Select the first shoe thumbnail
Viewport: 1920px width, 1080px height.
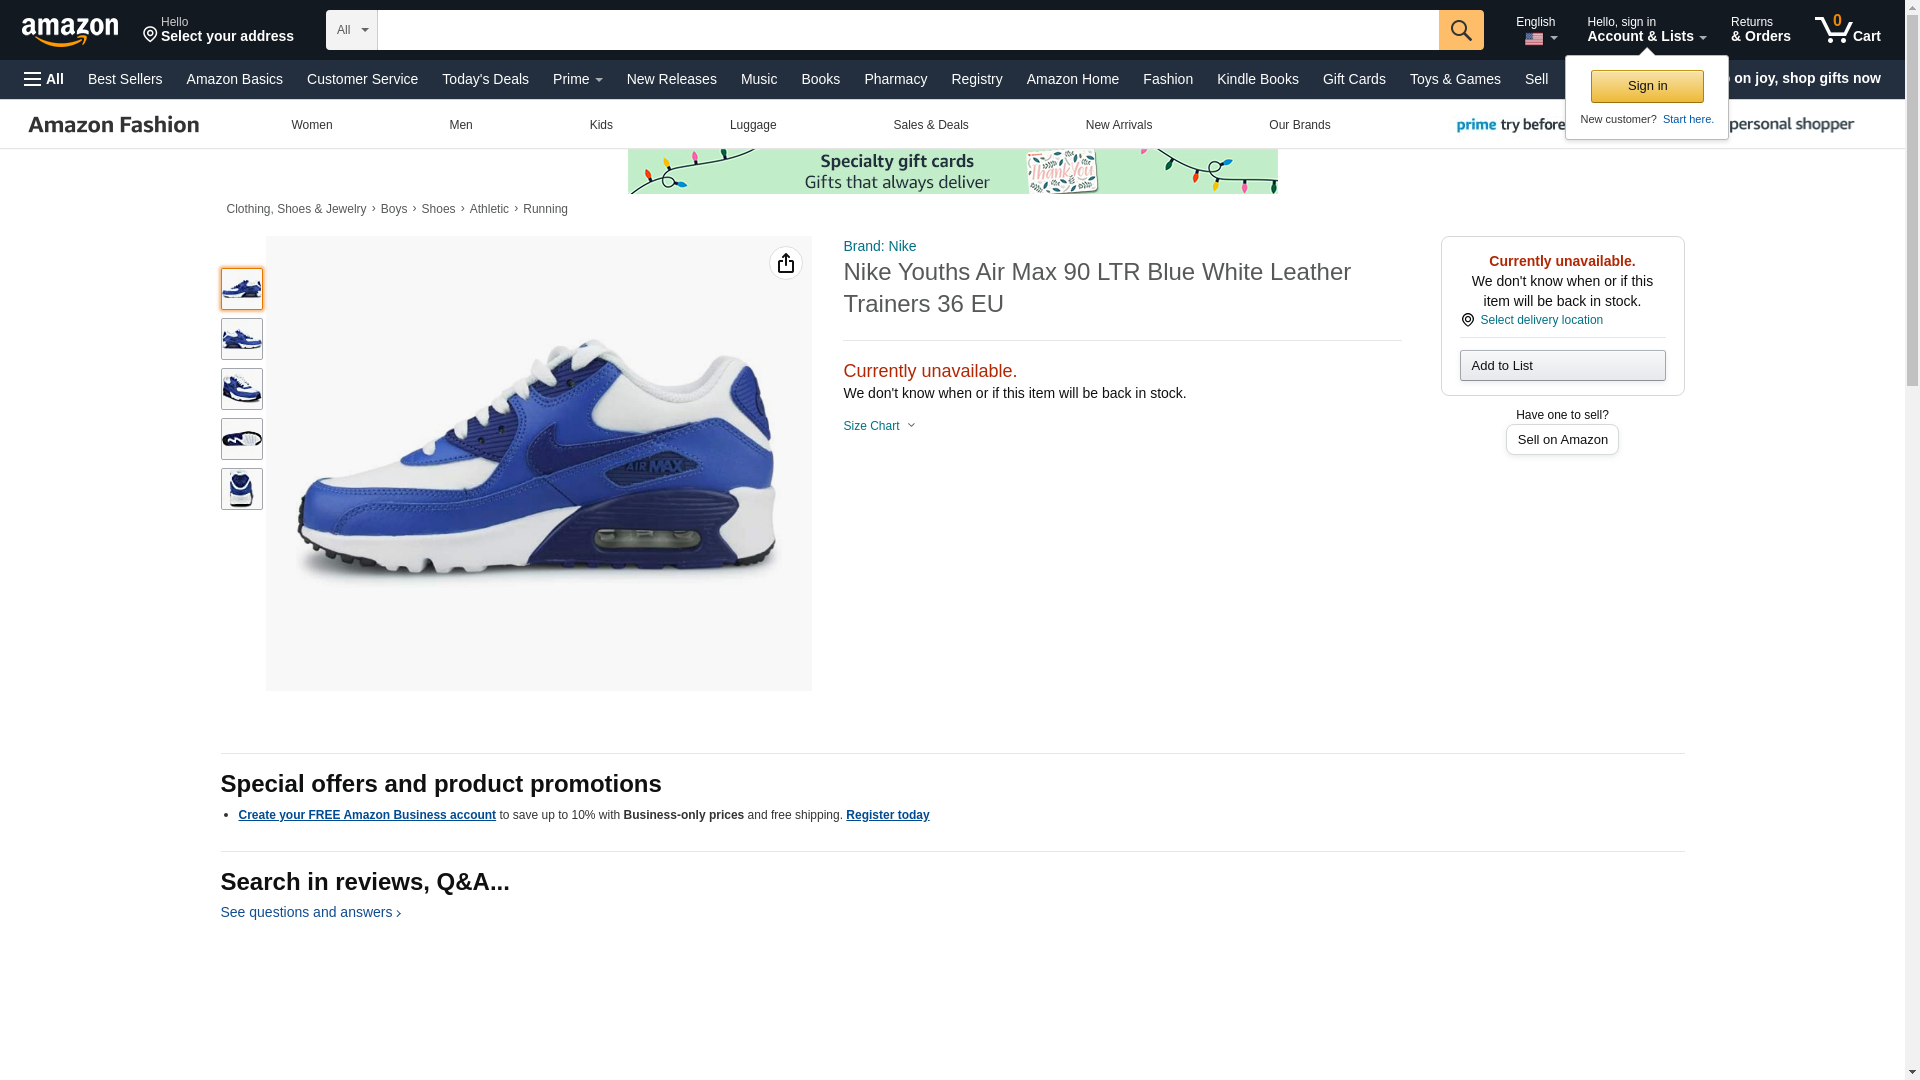[241, 289]
